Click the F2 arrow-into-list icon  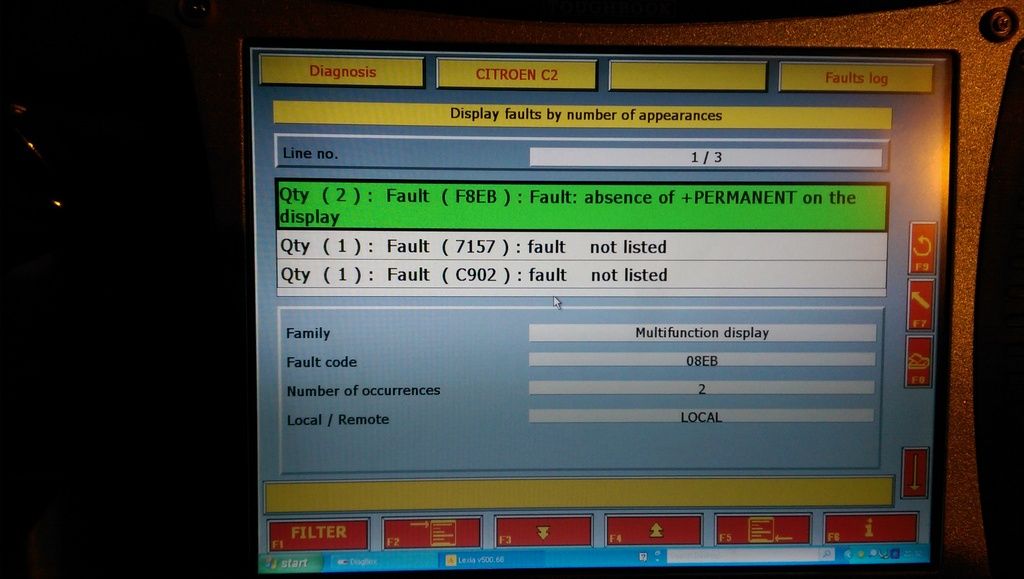[432, 533]
